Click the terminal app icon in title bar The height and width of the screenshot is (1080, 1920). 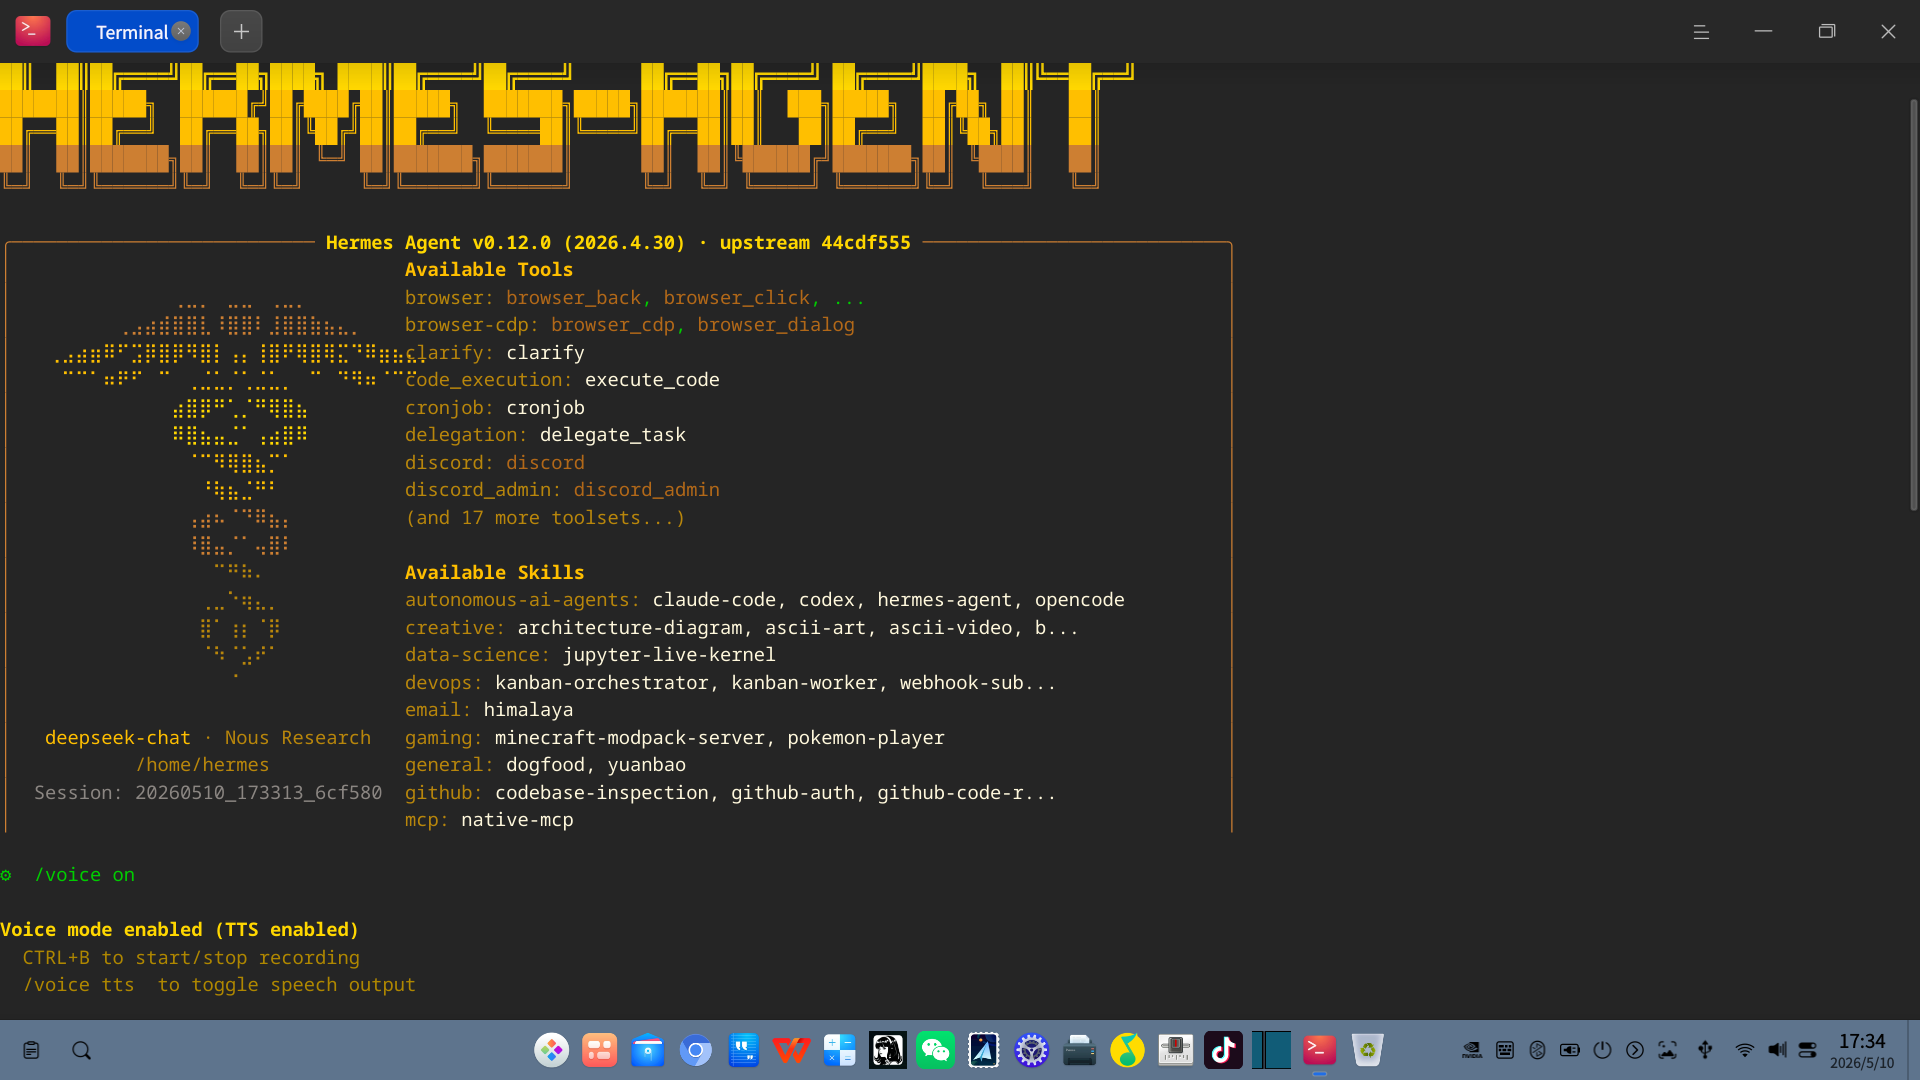coord(33,31)
